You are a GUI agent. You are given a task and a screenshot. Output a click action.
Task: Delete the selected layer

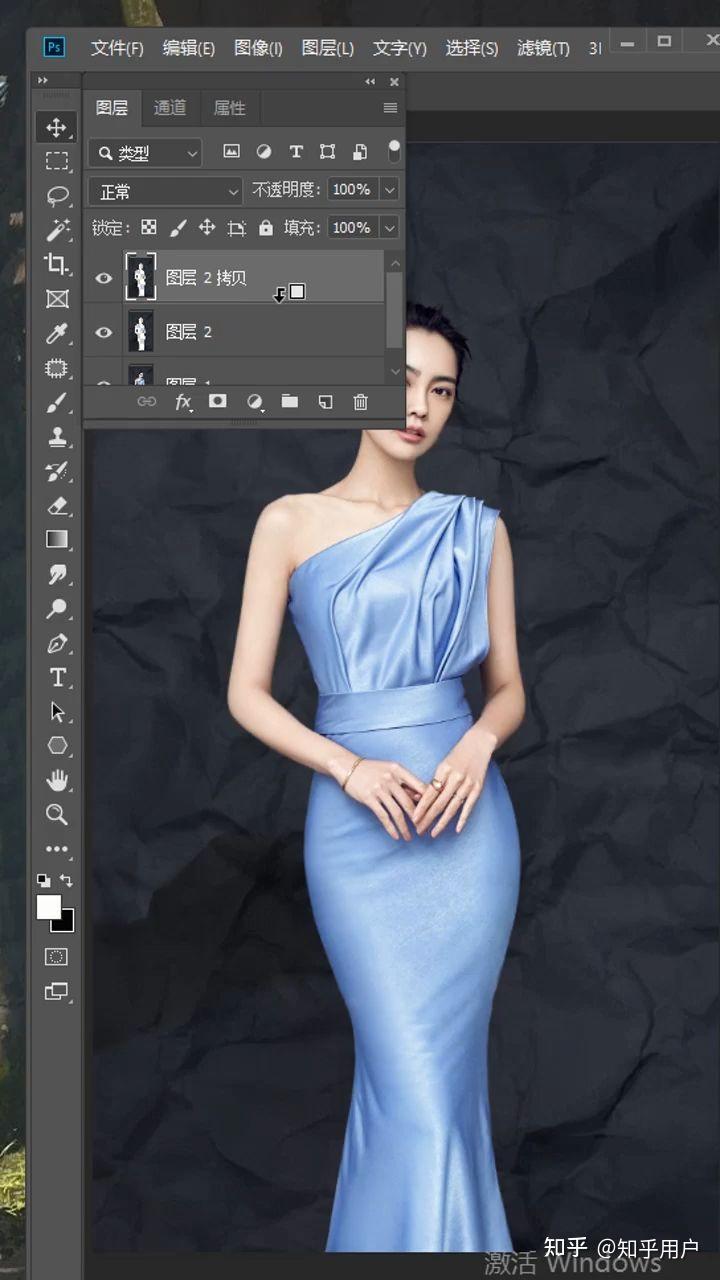pos(360,402)
